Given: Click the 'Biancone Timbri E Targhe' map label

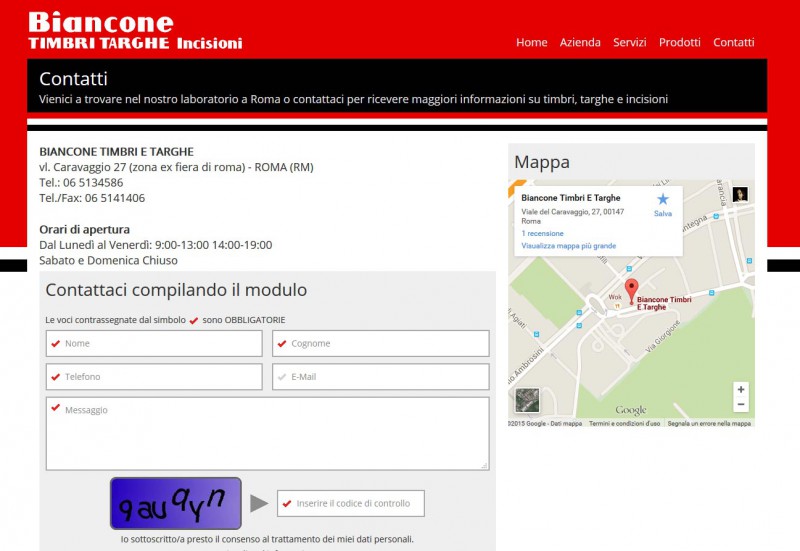Looking at the screenshot, I should pos(664,303).
